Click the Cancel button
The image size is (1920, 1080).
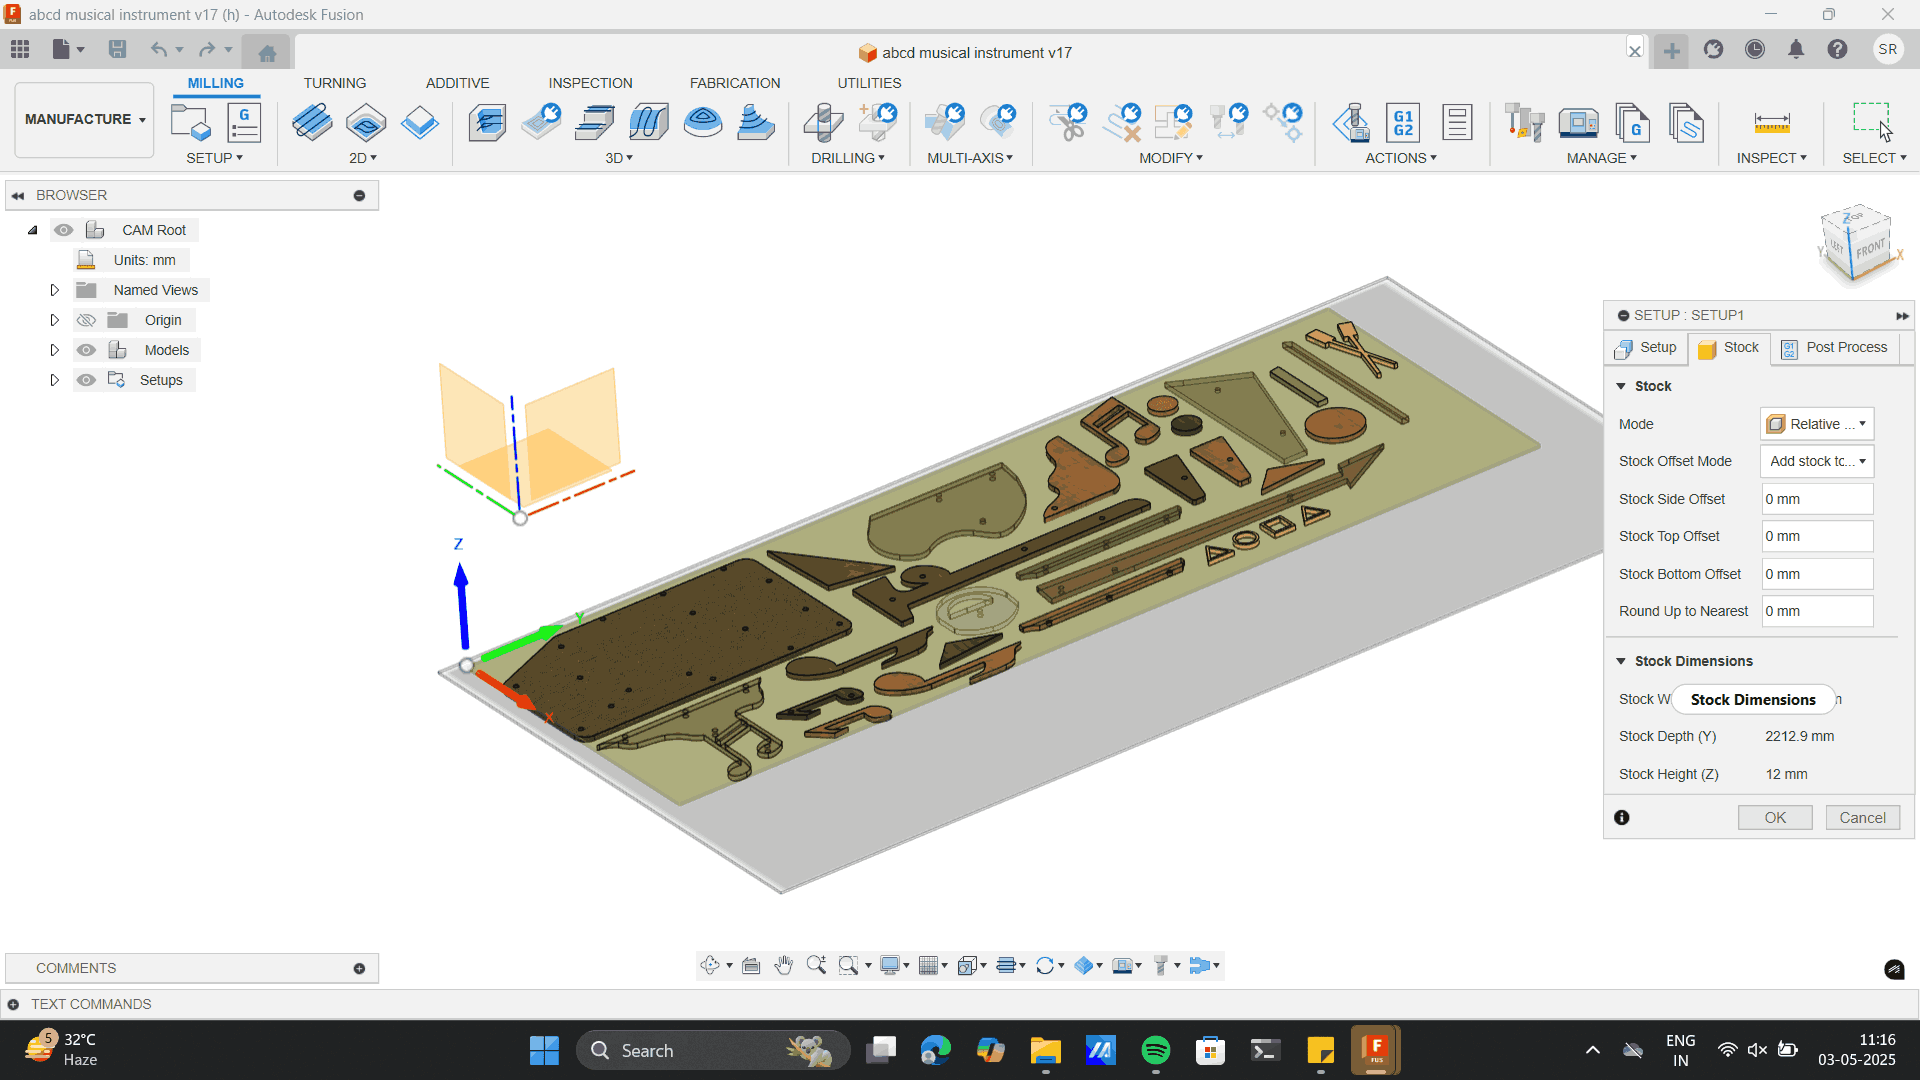(x=1862, y=818)
